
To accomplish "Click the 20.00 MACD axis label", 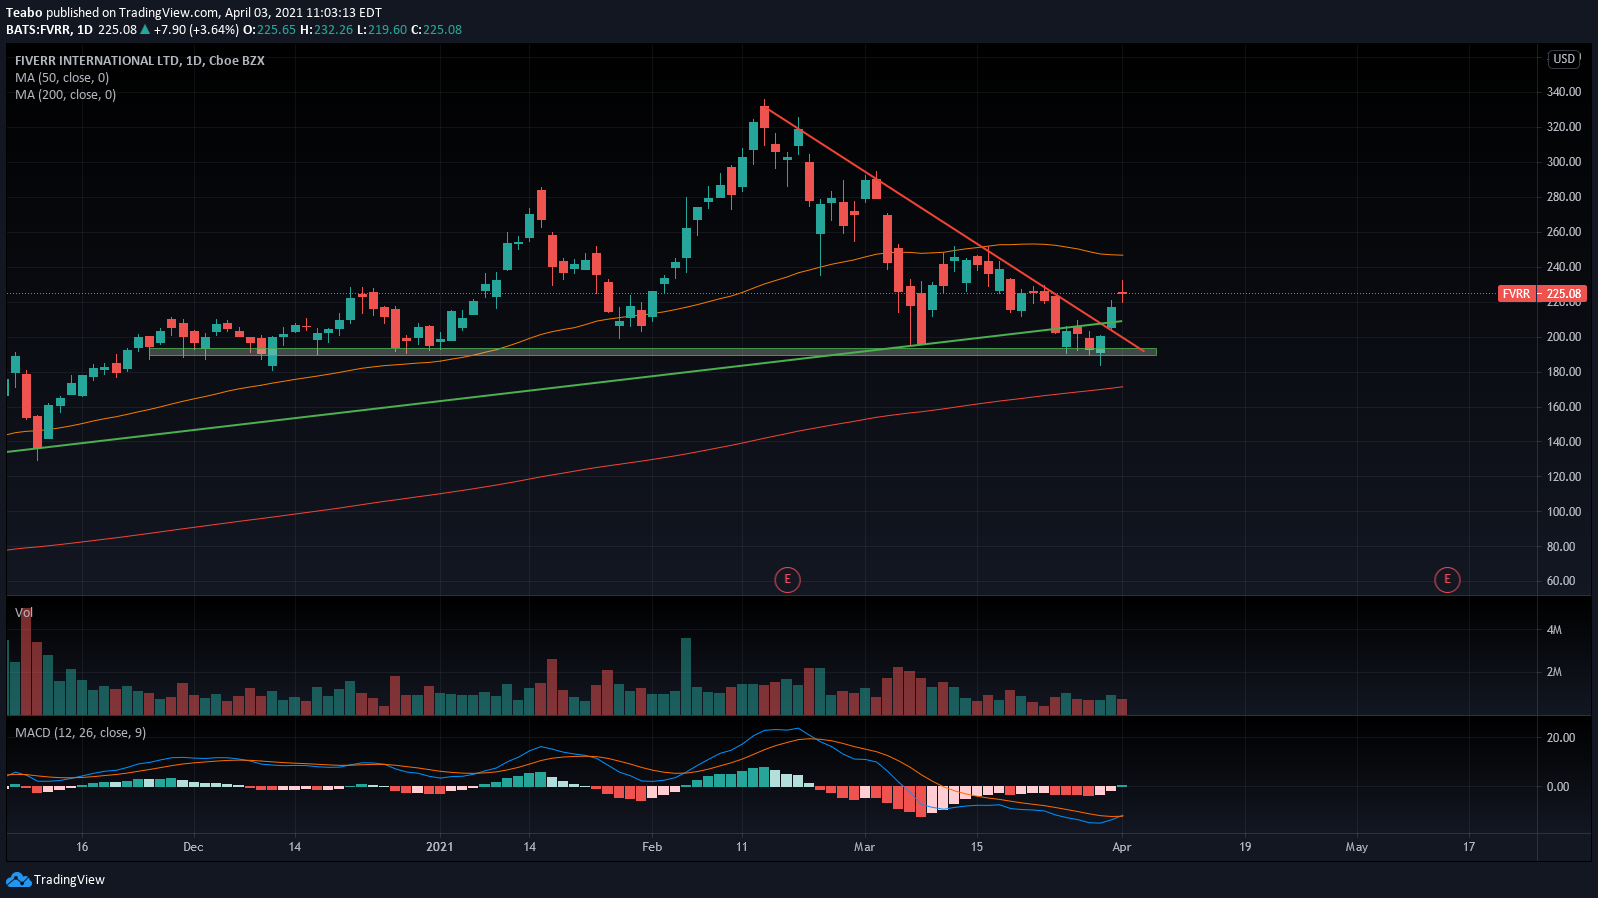I will click(1561, 738).
